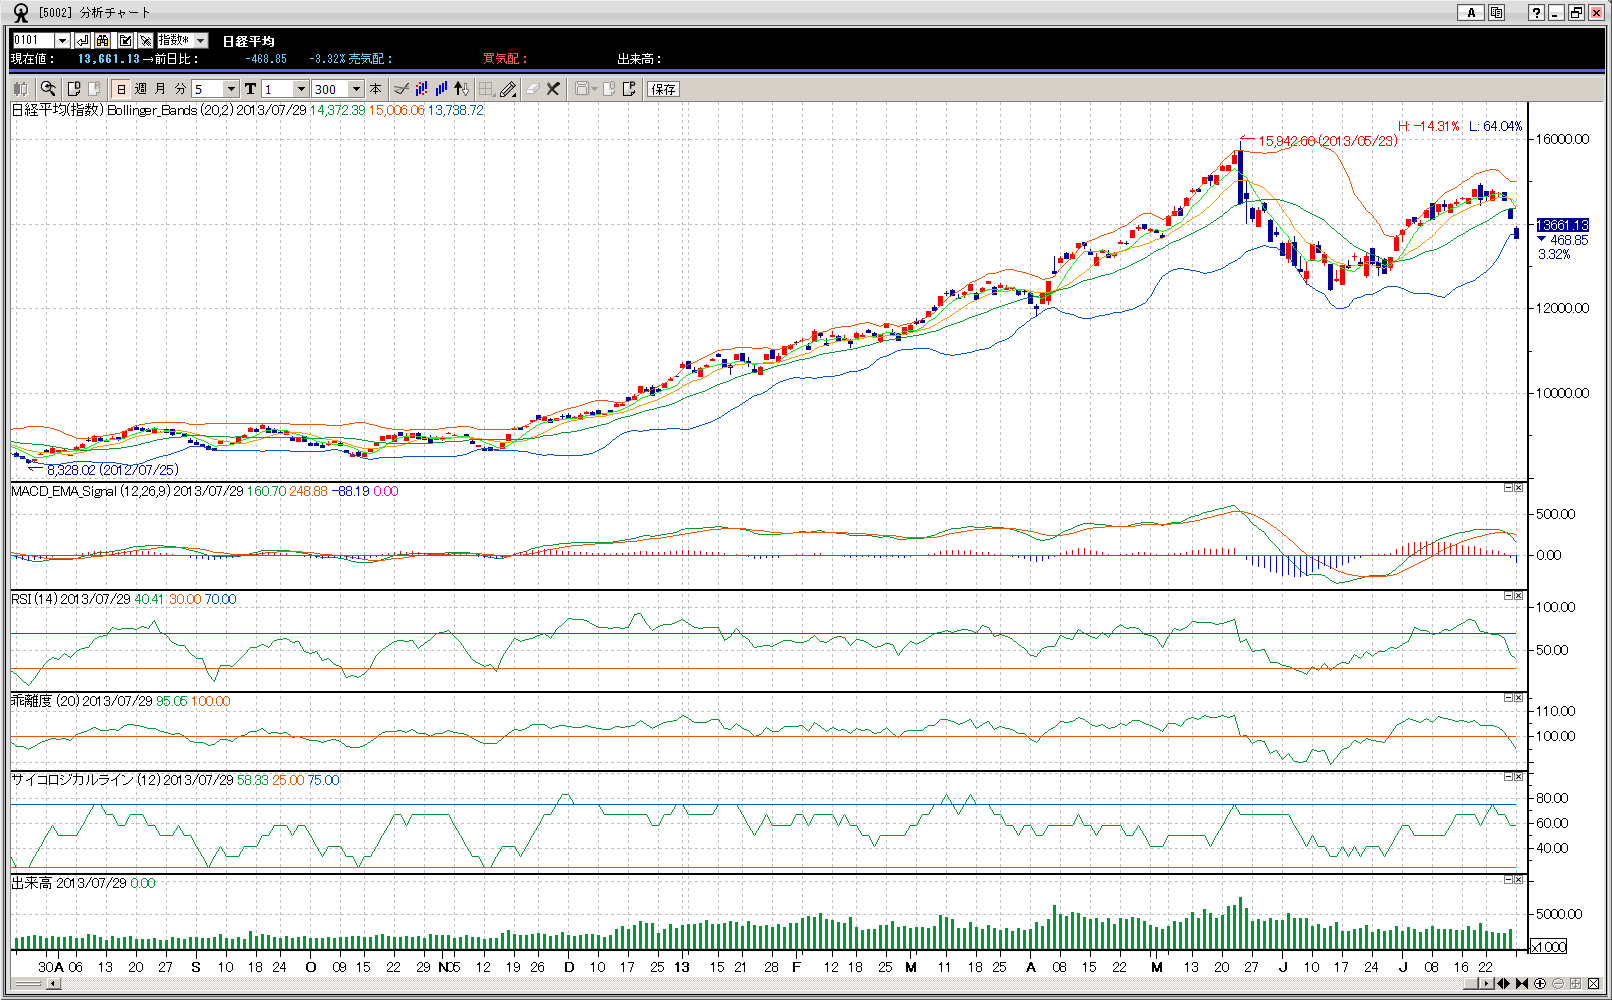Switch chart to monthly (月) period
This screenshot has width=1612, height=1000.
coord(160,89)
